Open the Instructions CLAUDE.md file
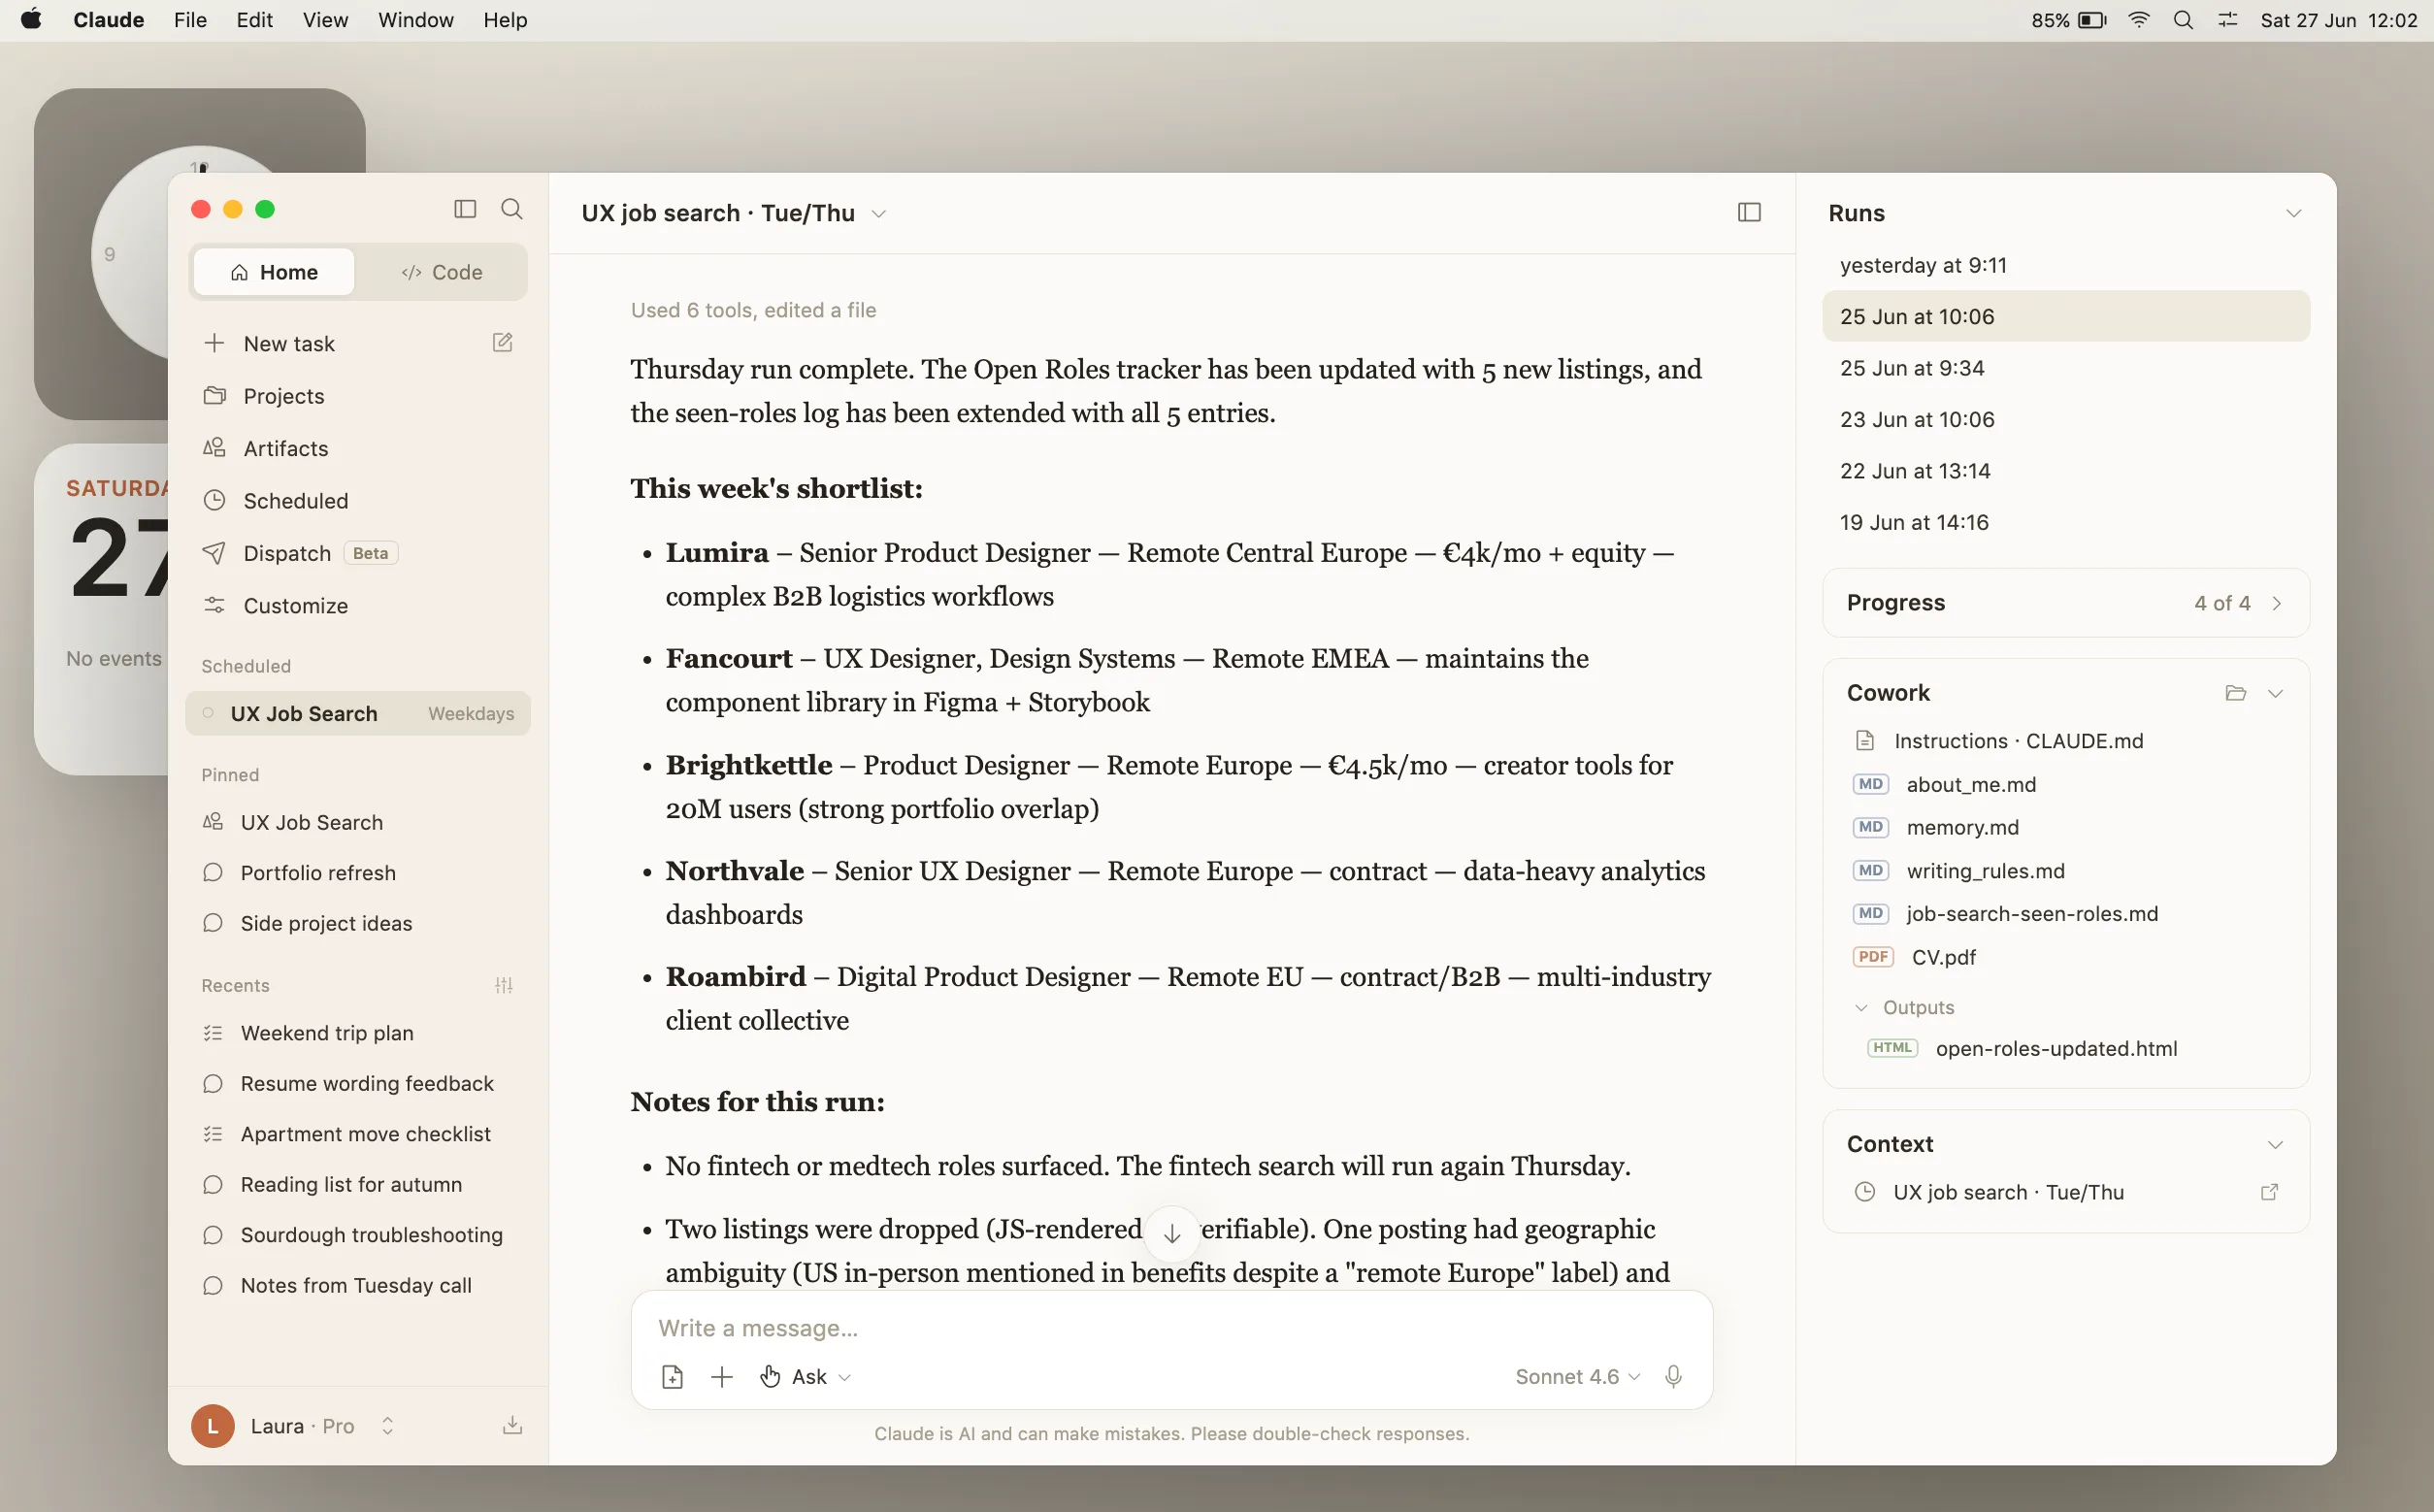Image resolution: width=2434 pixels, height=1512 pixels. coord(2066,741)
